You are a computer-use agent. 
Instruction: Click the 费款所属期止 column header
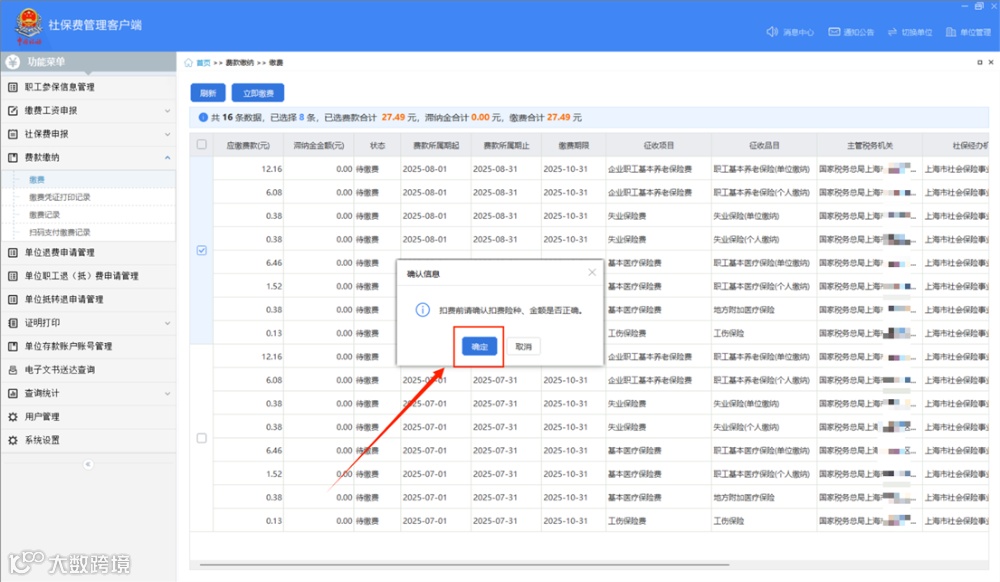(506, 145)
